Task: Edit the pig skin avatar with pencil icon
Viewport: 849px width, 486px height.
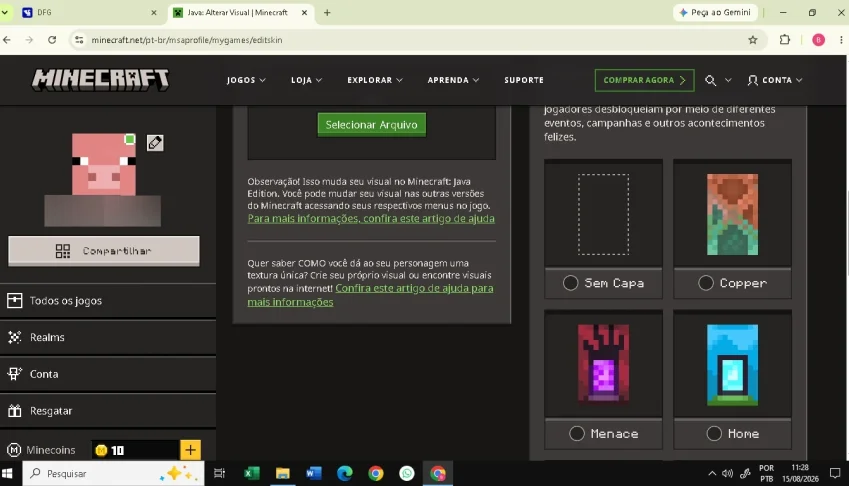Action: point(155,143)
